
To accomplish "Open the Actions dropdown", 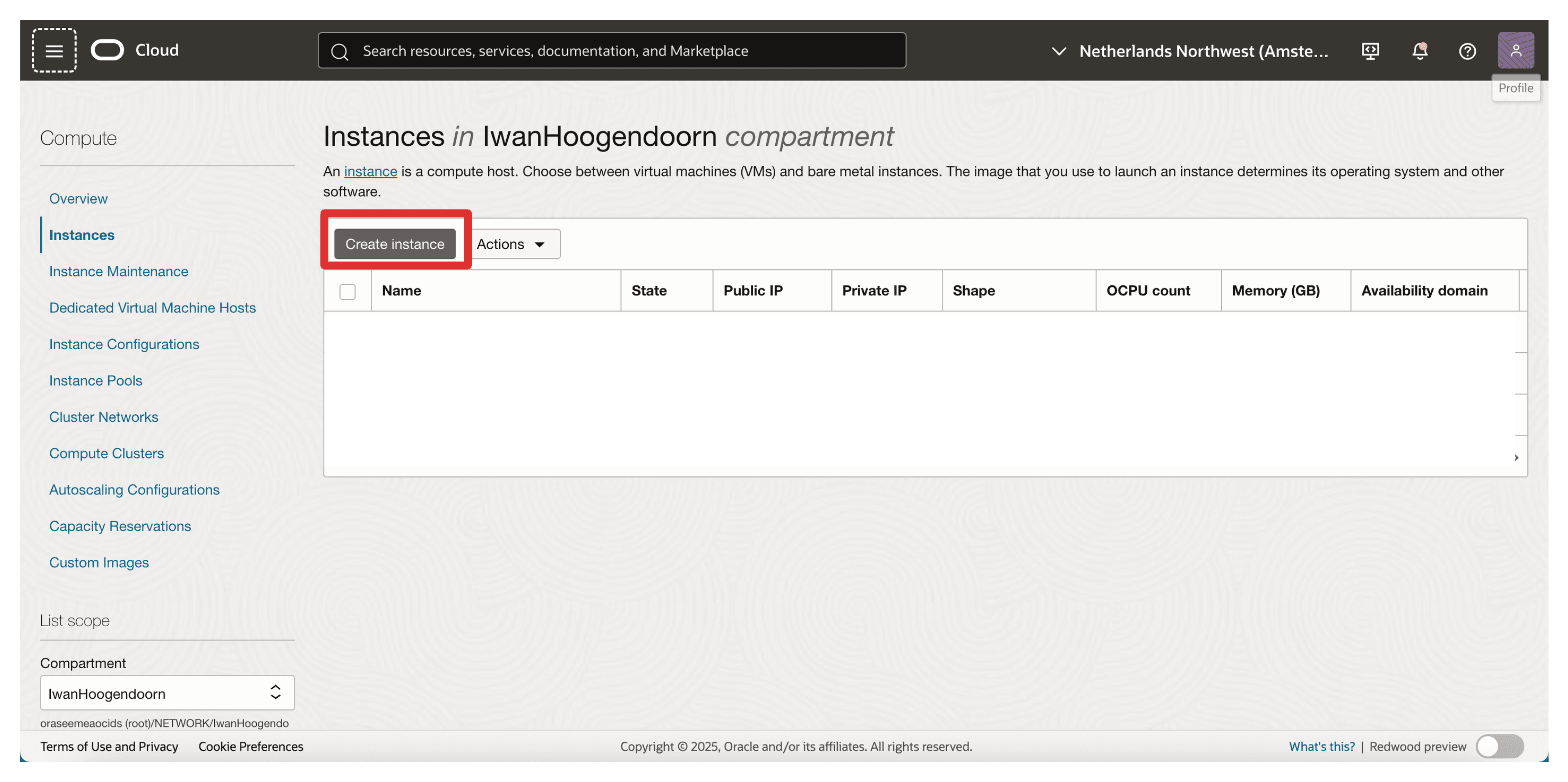I will pos(511,244).
